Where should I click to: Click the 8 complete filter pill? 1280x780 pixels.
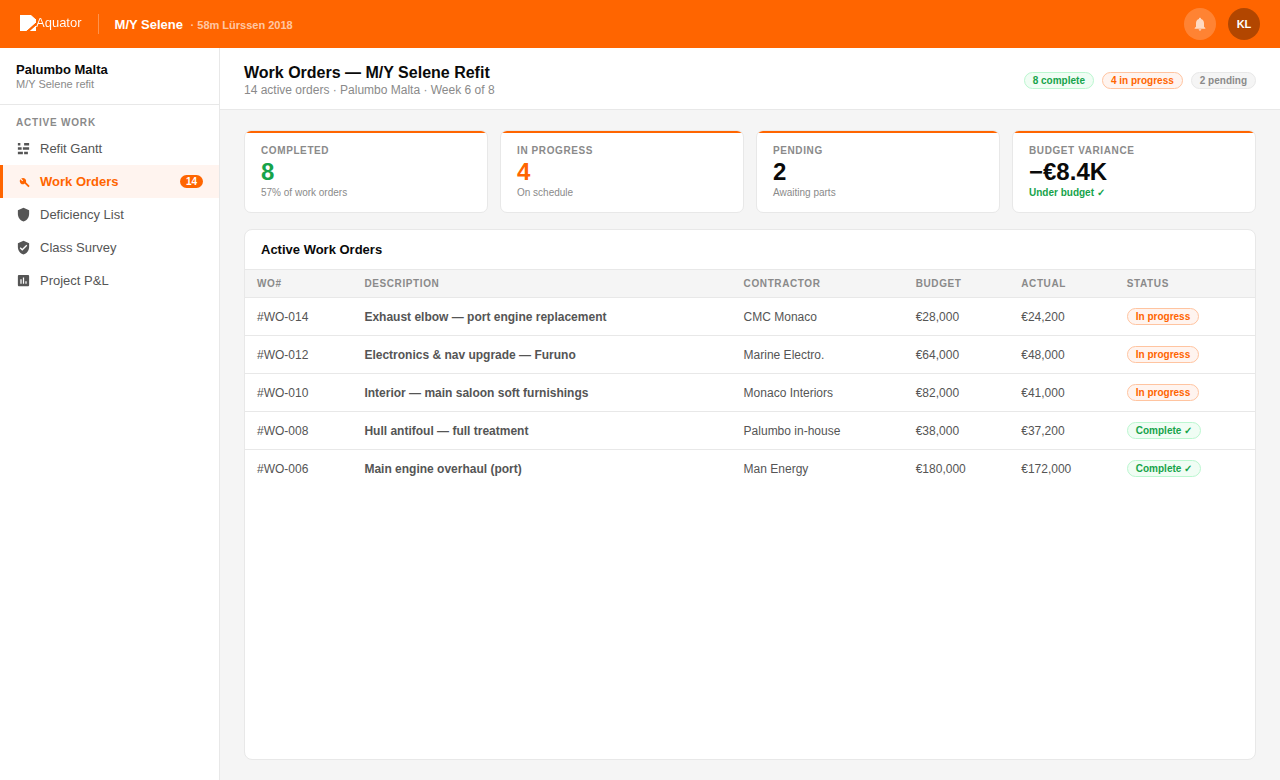click(x=1059, y=81)
